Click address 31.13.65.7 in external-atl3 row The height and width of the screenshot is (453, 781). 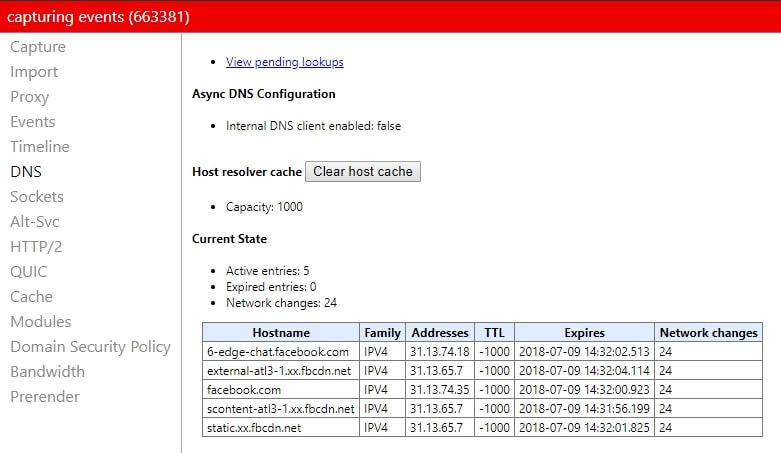[436, 371]
